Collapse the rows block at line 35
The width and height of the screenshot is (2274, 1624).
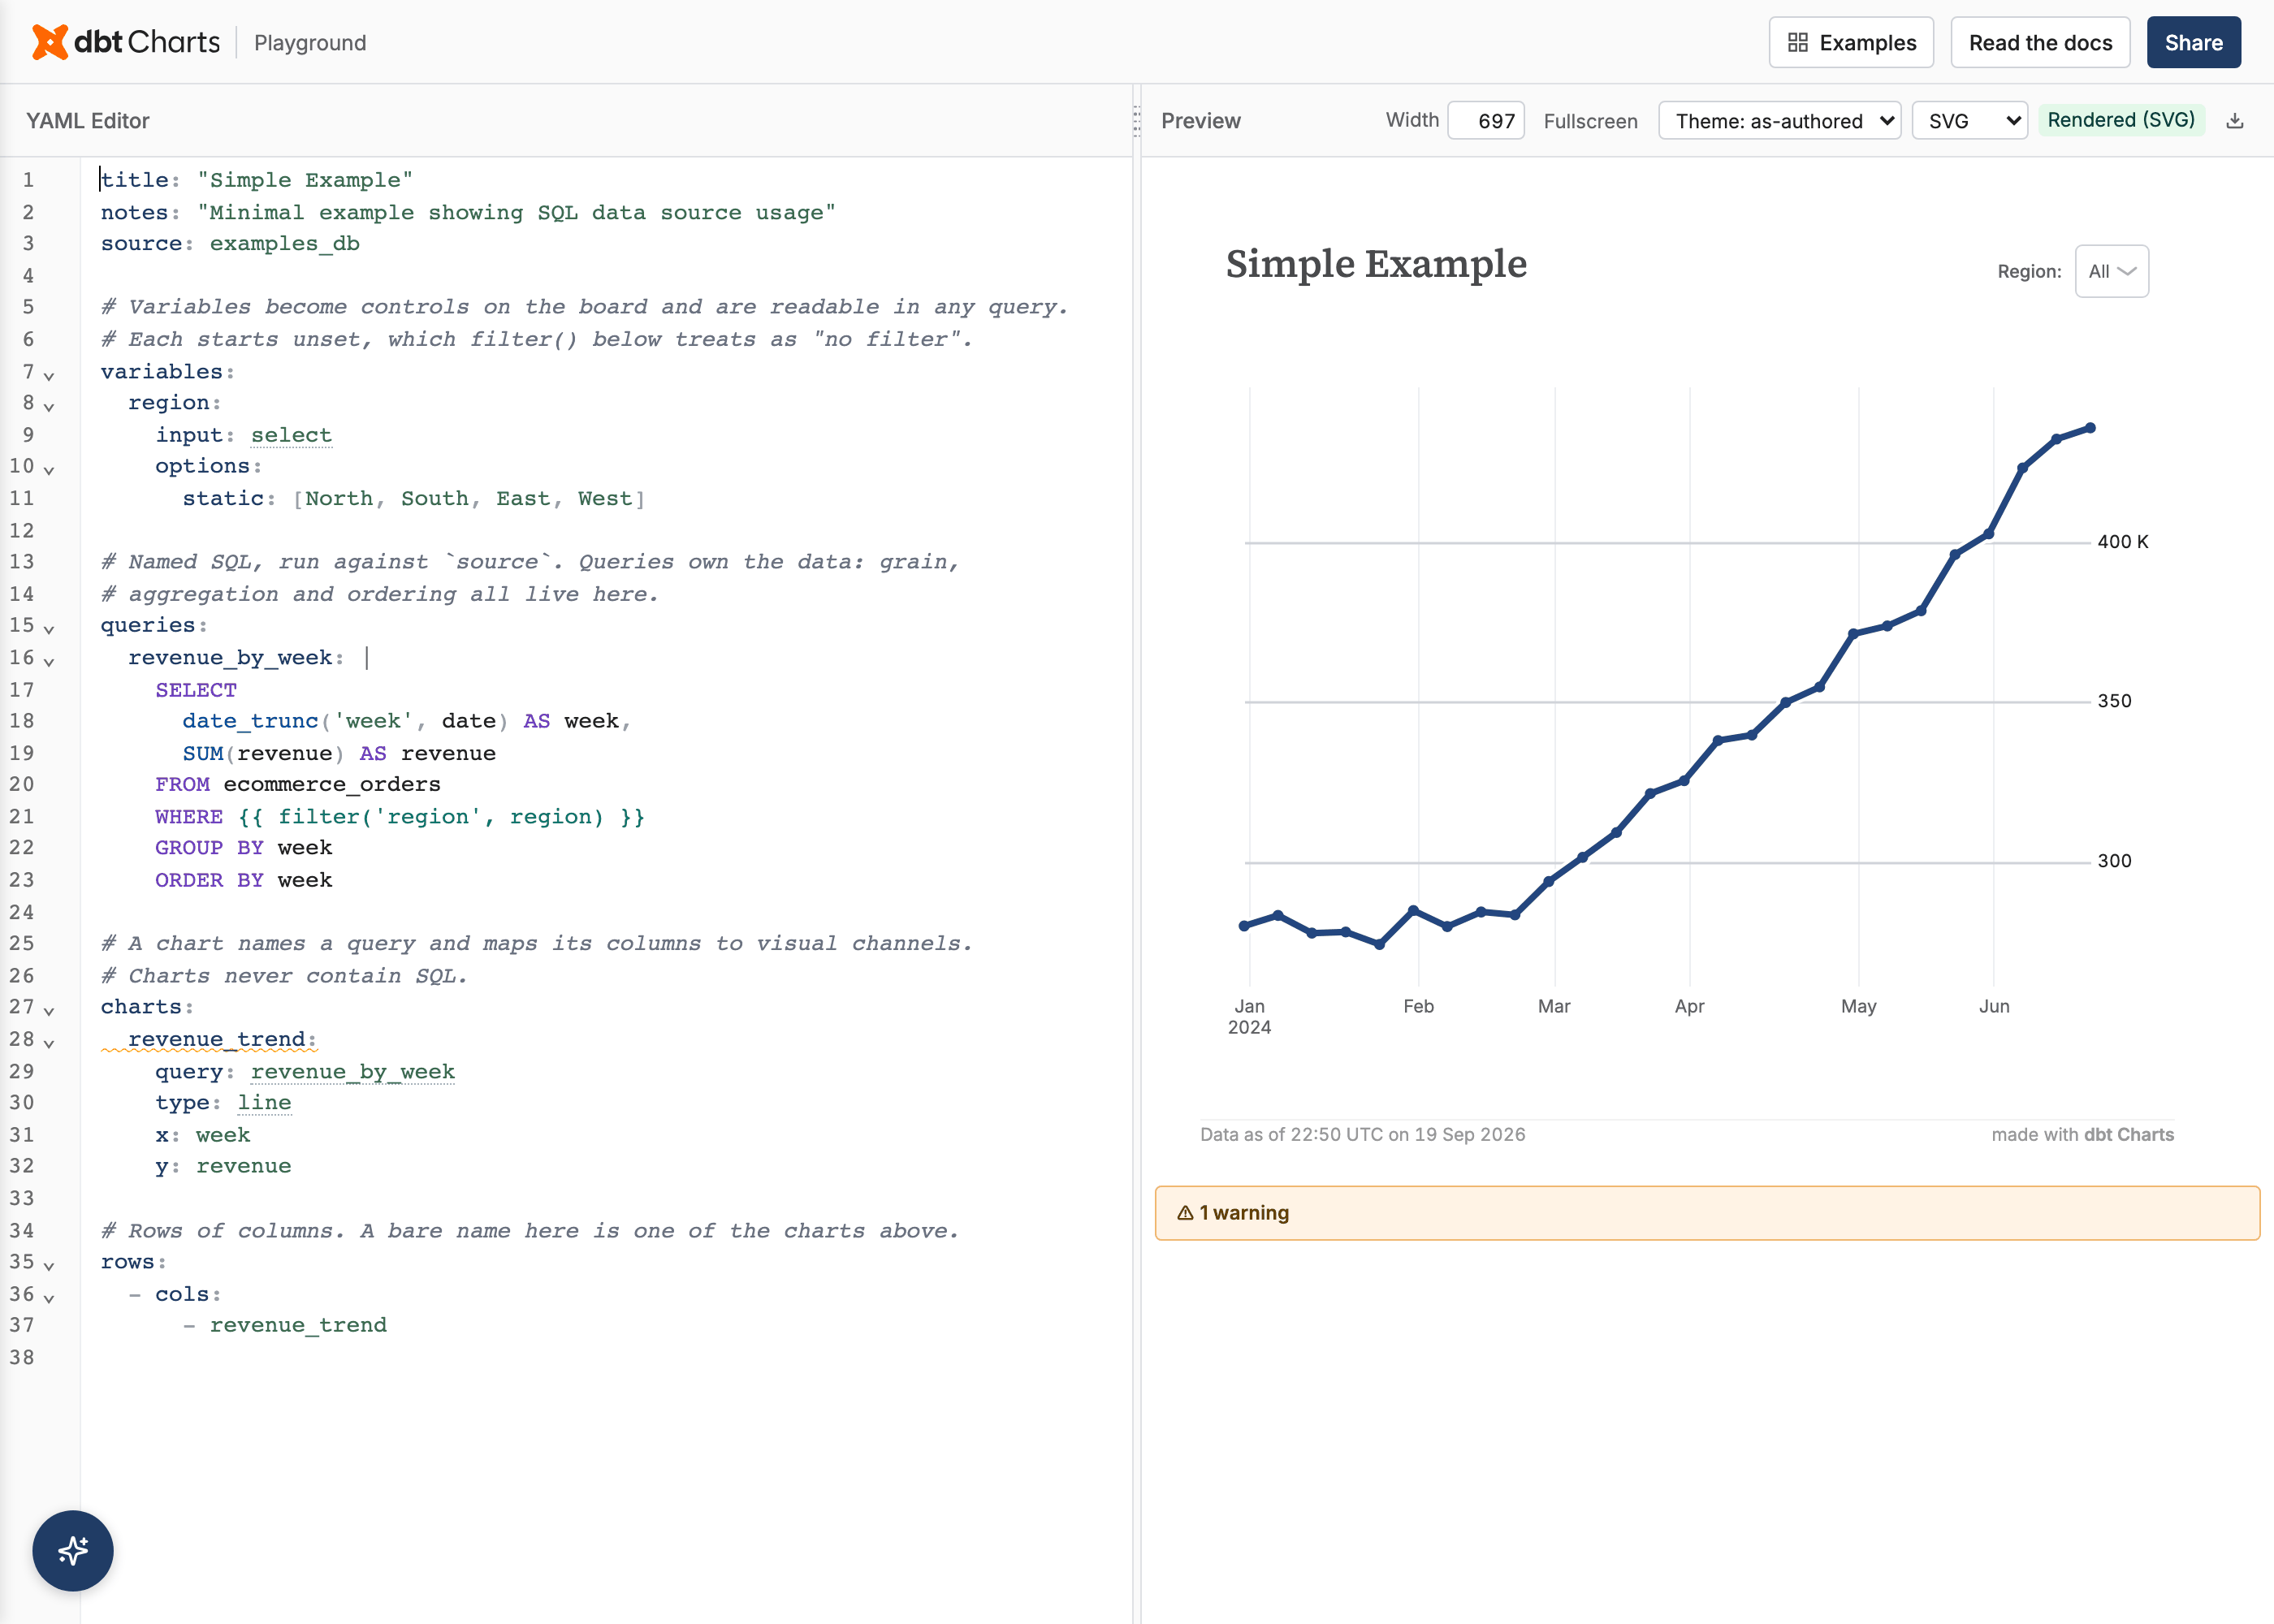pos(48,1265)
